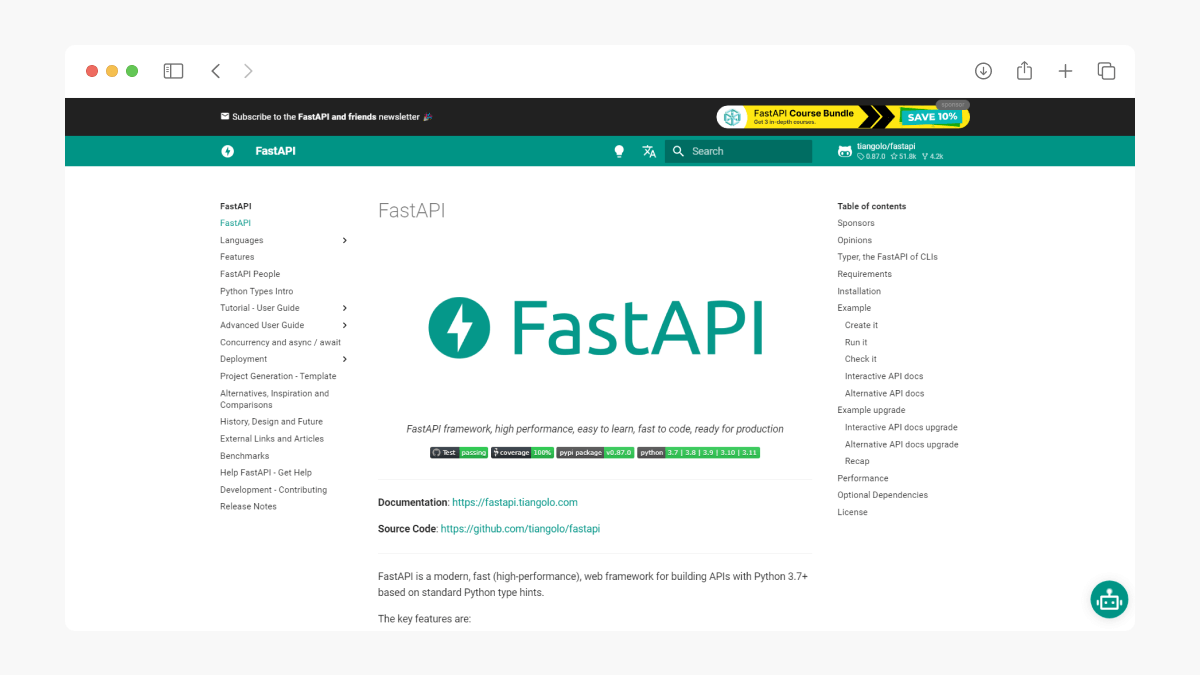Click the python versions badge
Image resolution: width=1200 pixels, height=675 pixels.
click(x=699, y=452)
